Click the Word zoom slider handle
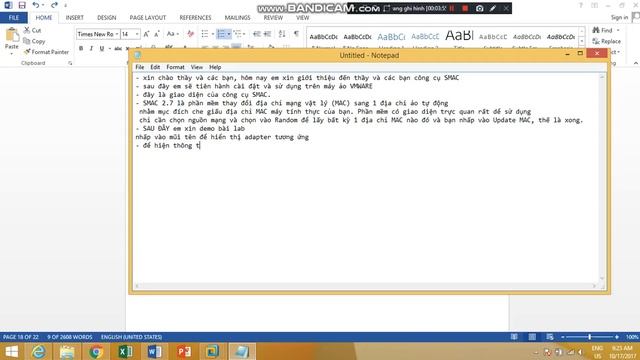The image size is (640, 360). tap(589, 337)
